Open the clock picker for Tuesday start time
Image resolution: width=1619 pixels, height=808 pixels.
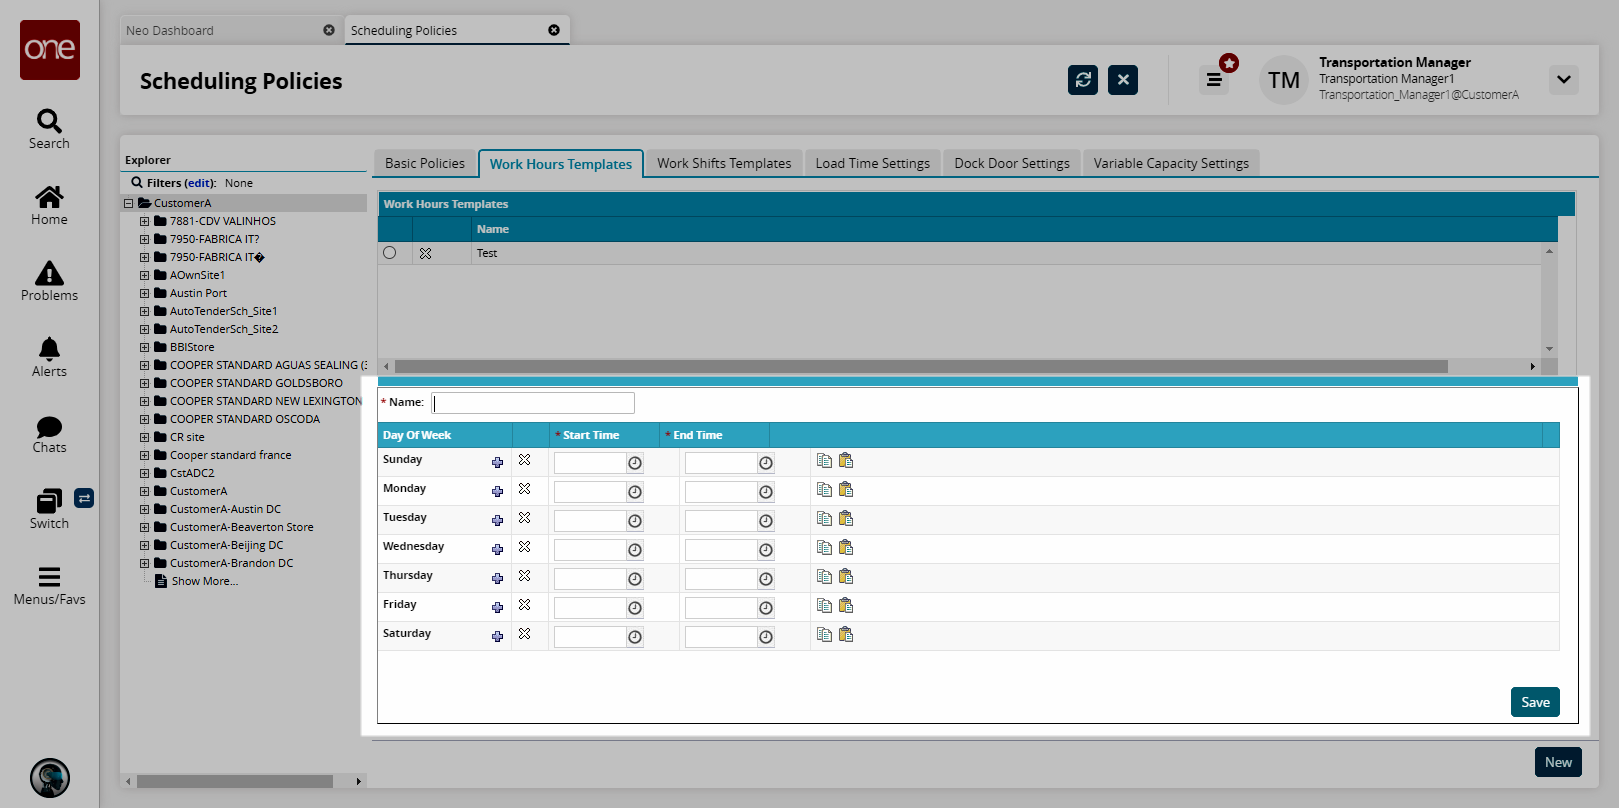(x=634, y=521)
